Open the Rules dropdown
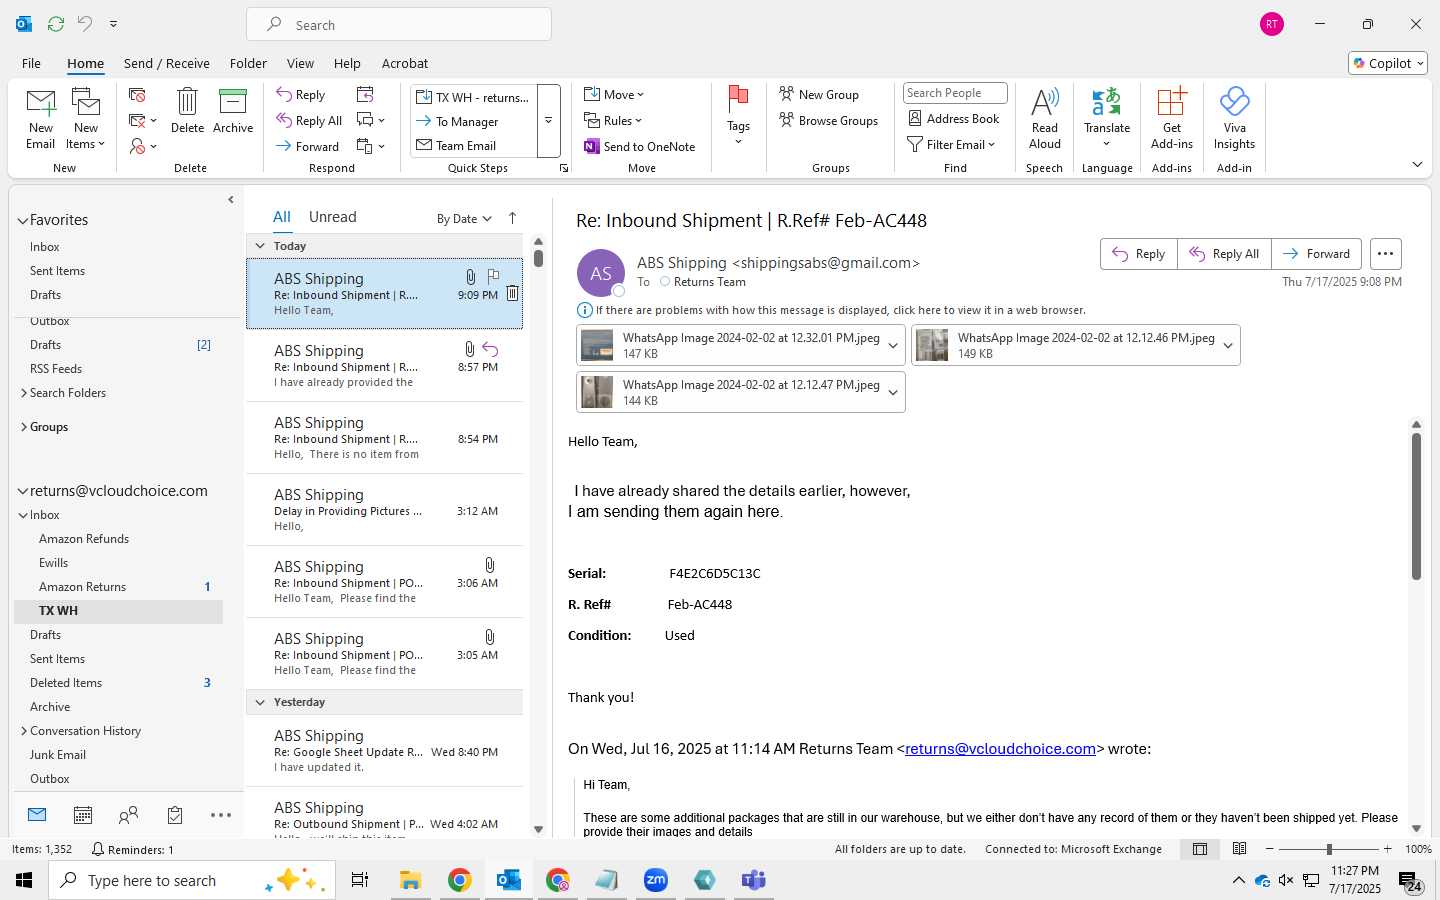The image size is (1440, 900). point(613,120)
